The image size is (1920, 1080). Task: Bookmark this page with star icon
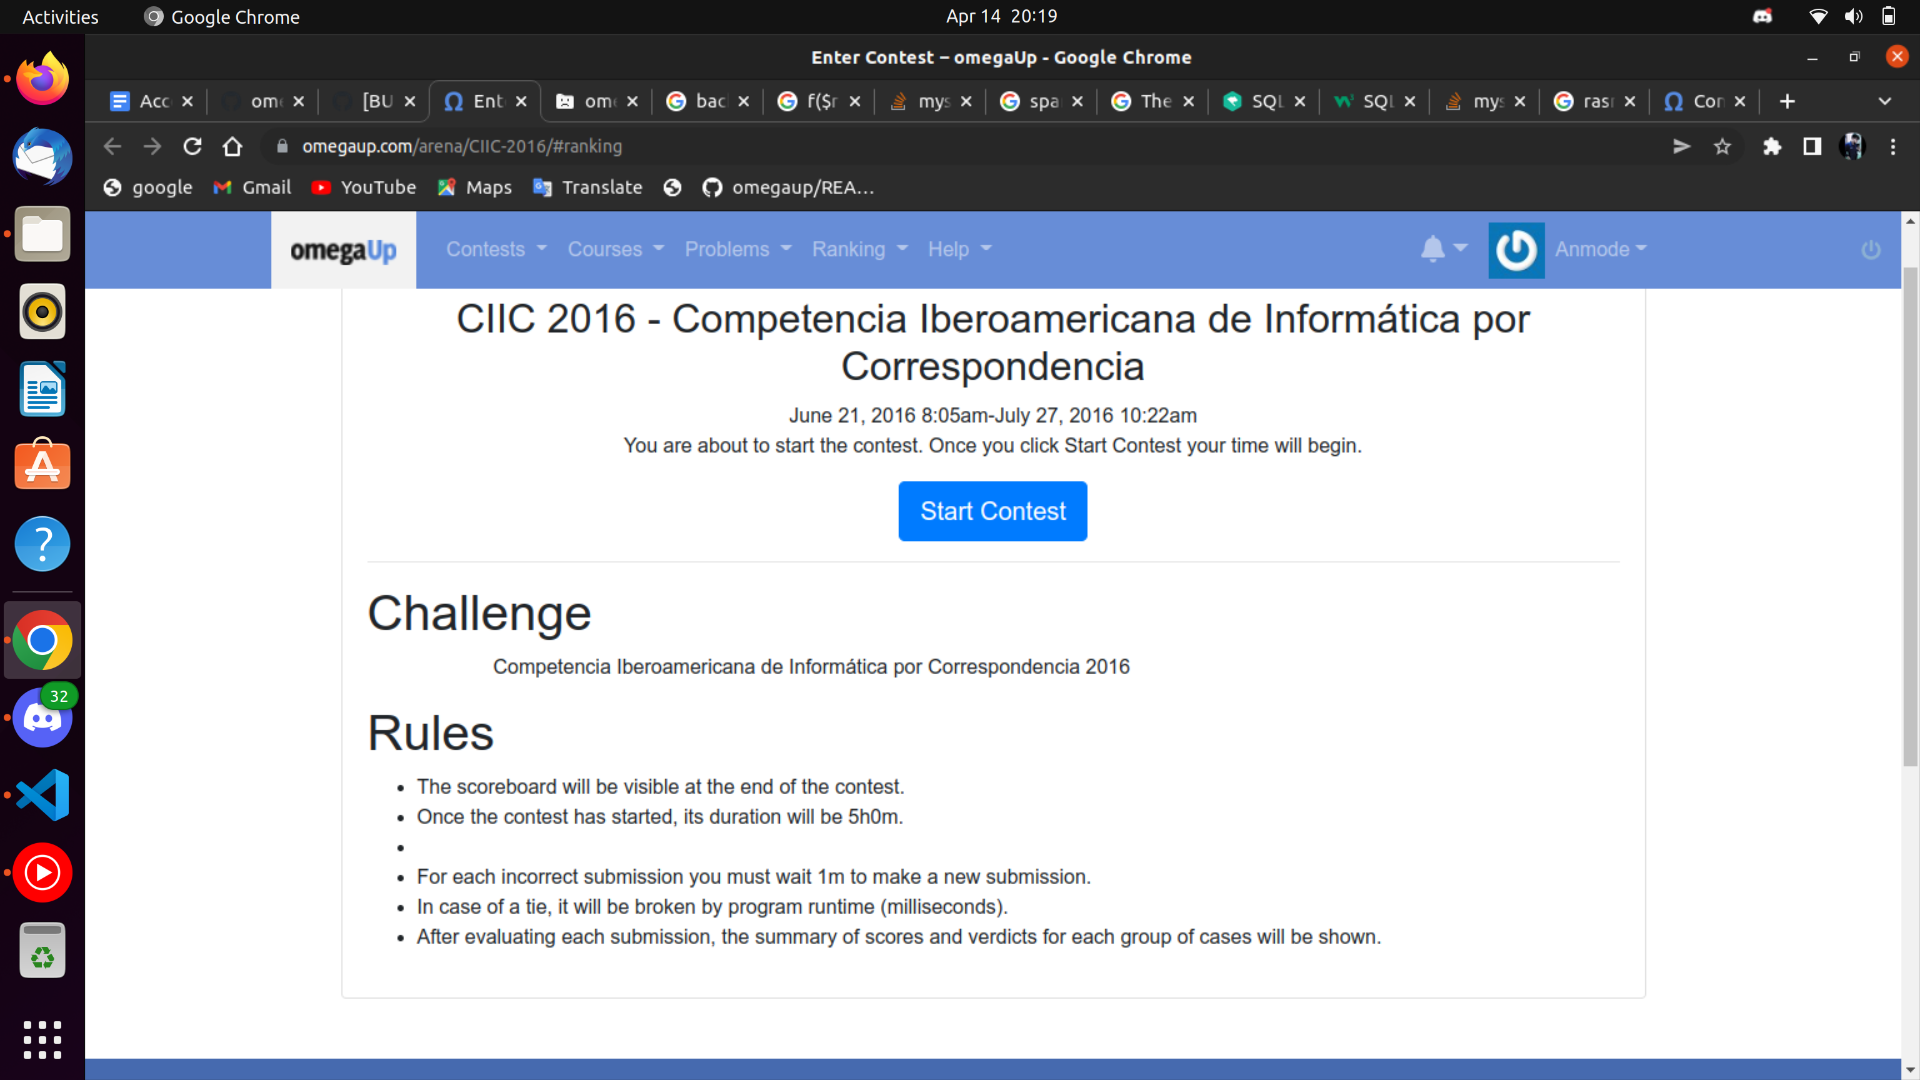pos(1722,147)
